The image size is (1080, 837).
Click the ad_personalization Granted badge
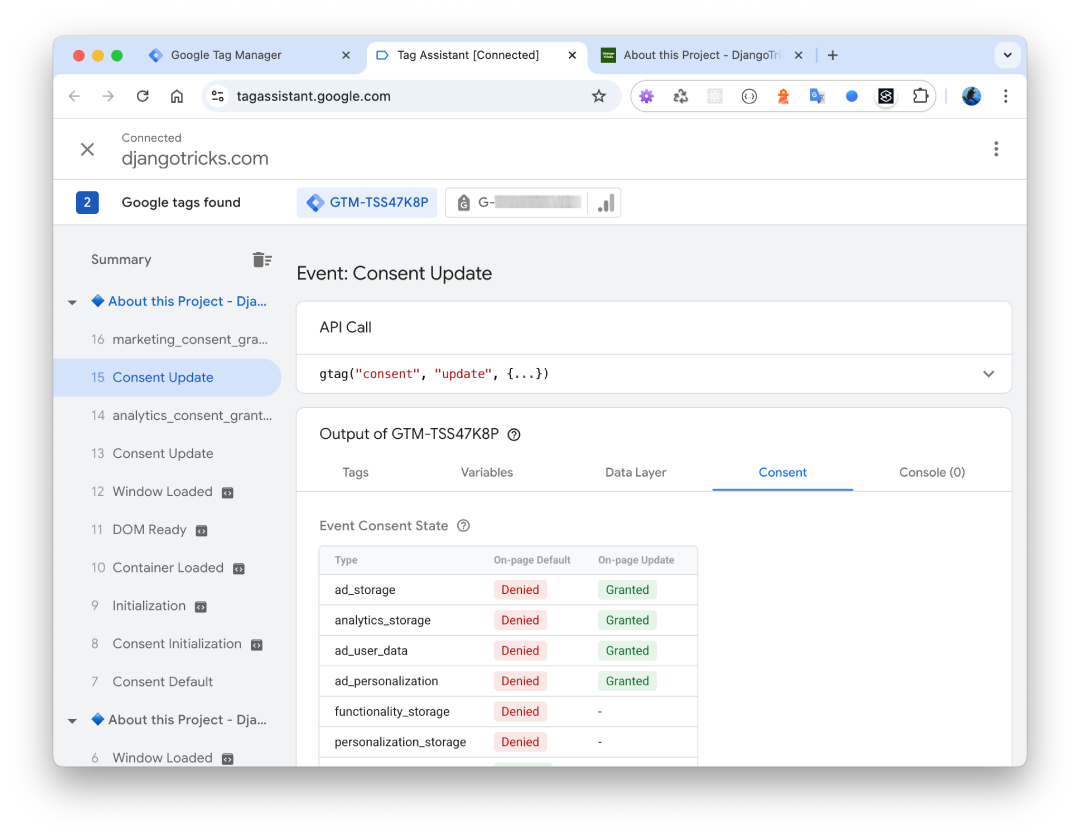627,681
